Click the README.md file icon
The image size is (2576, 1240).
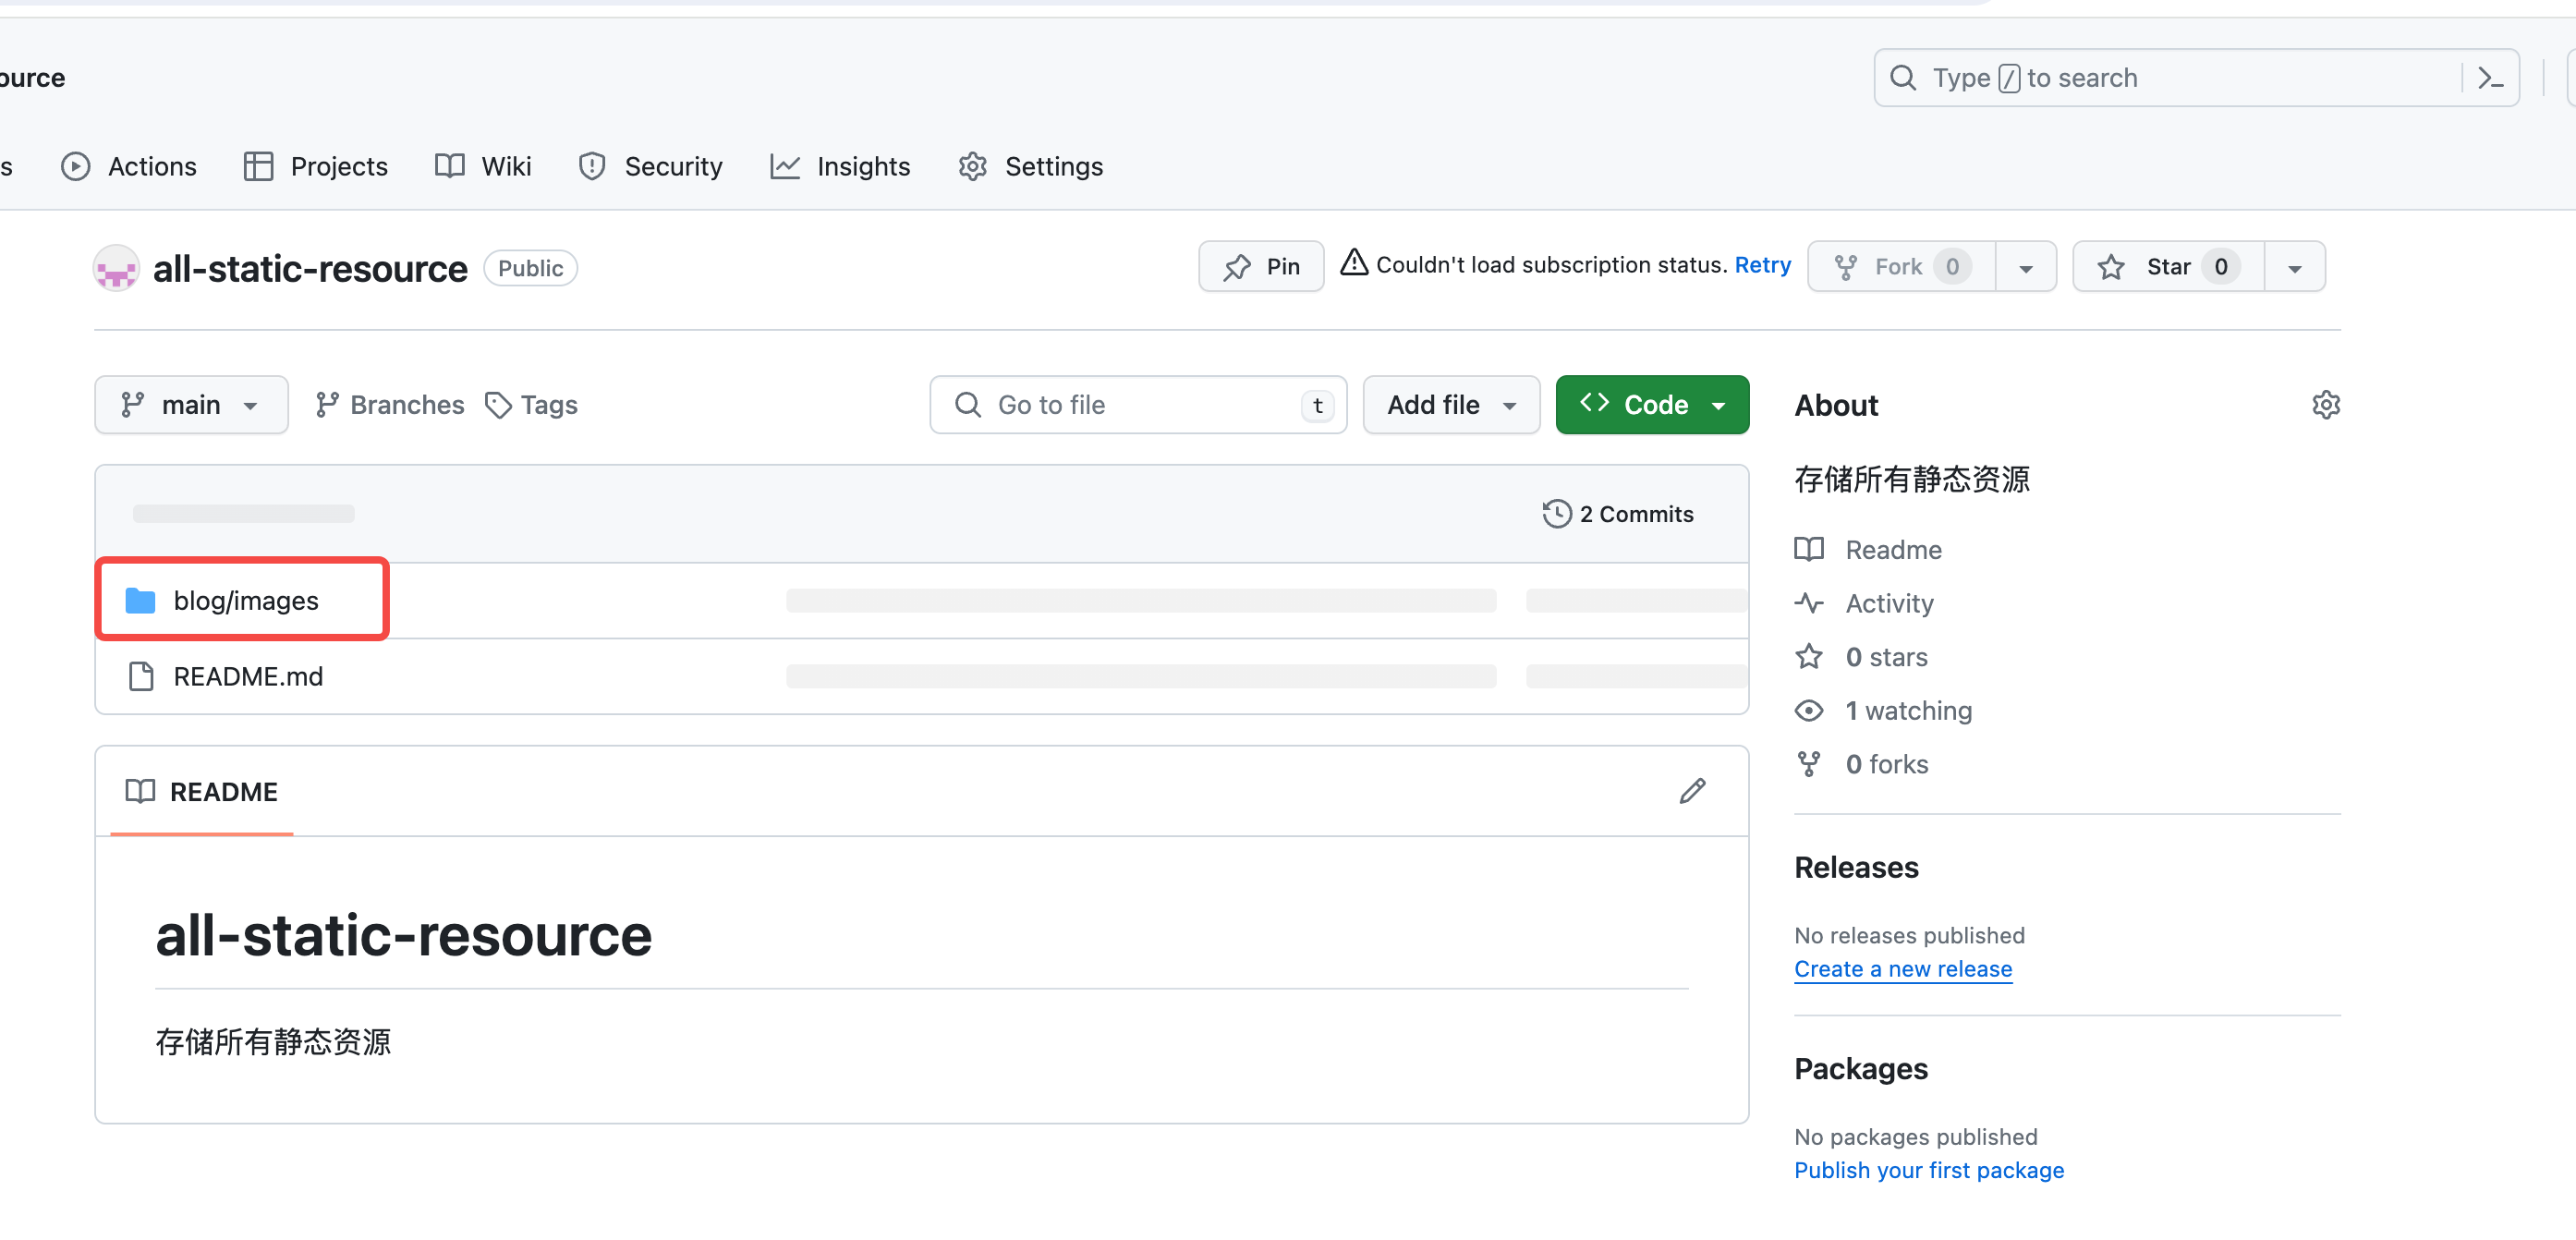pyautogui.click(x=141, y=677)
